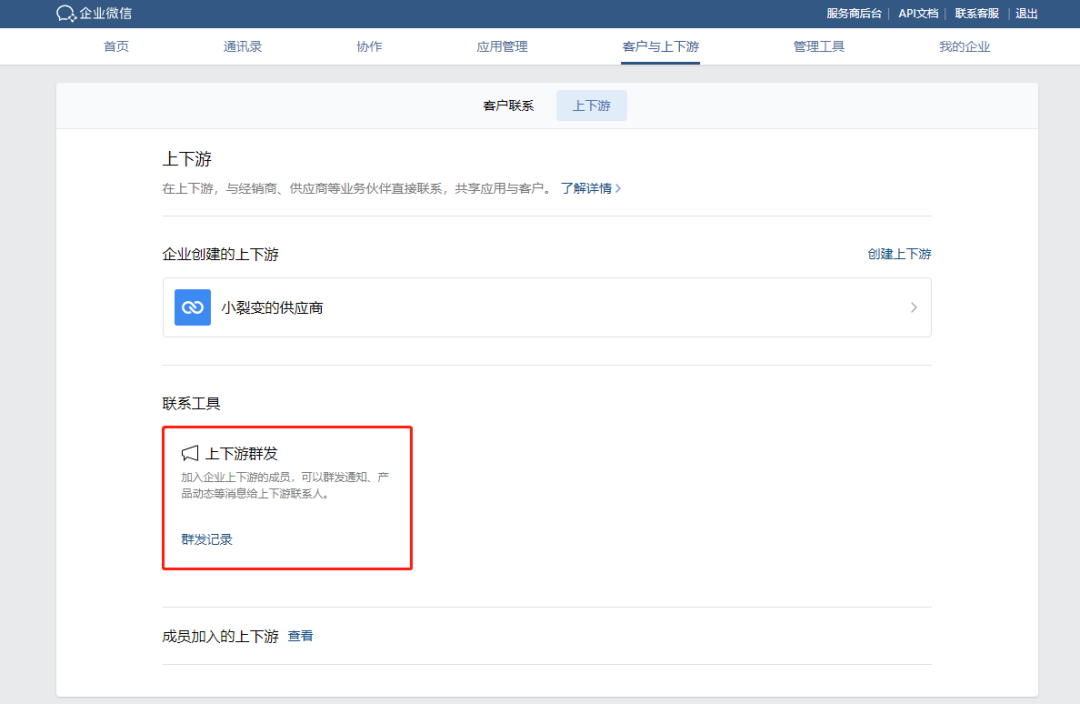
Task: Open the API文档 page
Action: pos(918,13)
